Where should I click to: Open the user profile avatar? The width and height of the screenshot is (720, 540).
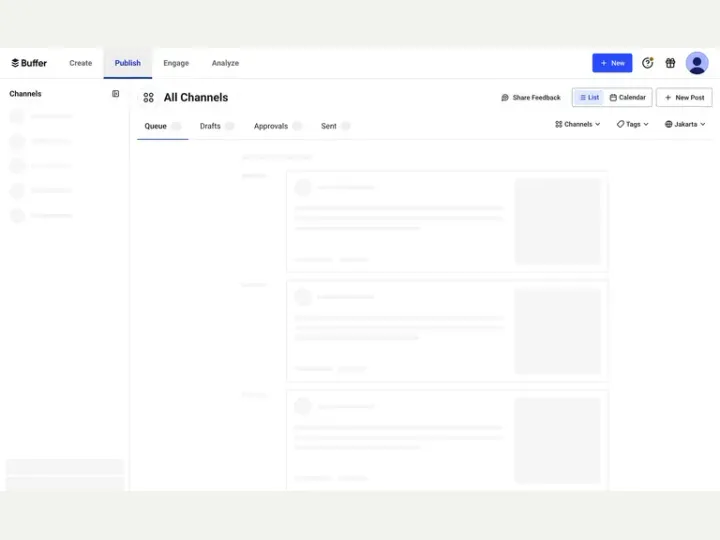[697, 63]
